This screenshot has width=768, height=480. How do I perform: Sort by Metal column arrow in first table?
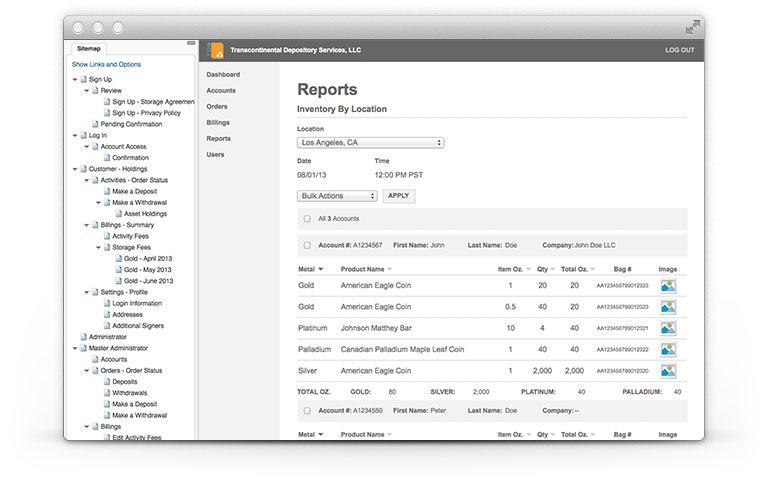[321, 269]
